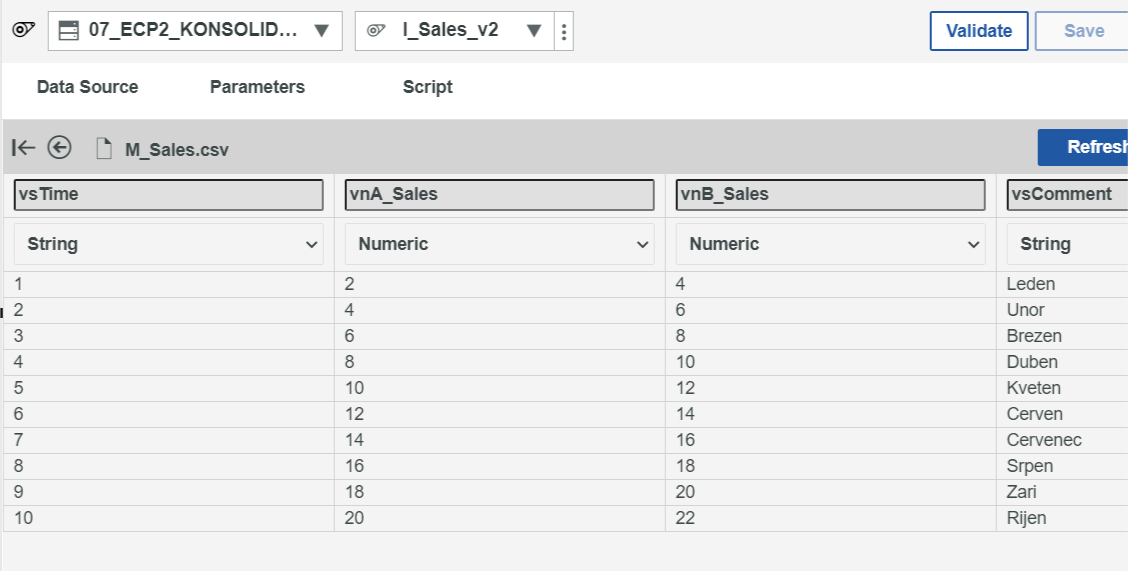Select the comment cell 'Leden'
The width and height of the screenshot is (1128, 571).
click(1062, 284)
